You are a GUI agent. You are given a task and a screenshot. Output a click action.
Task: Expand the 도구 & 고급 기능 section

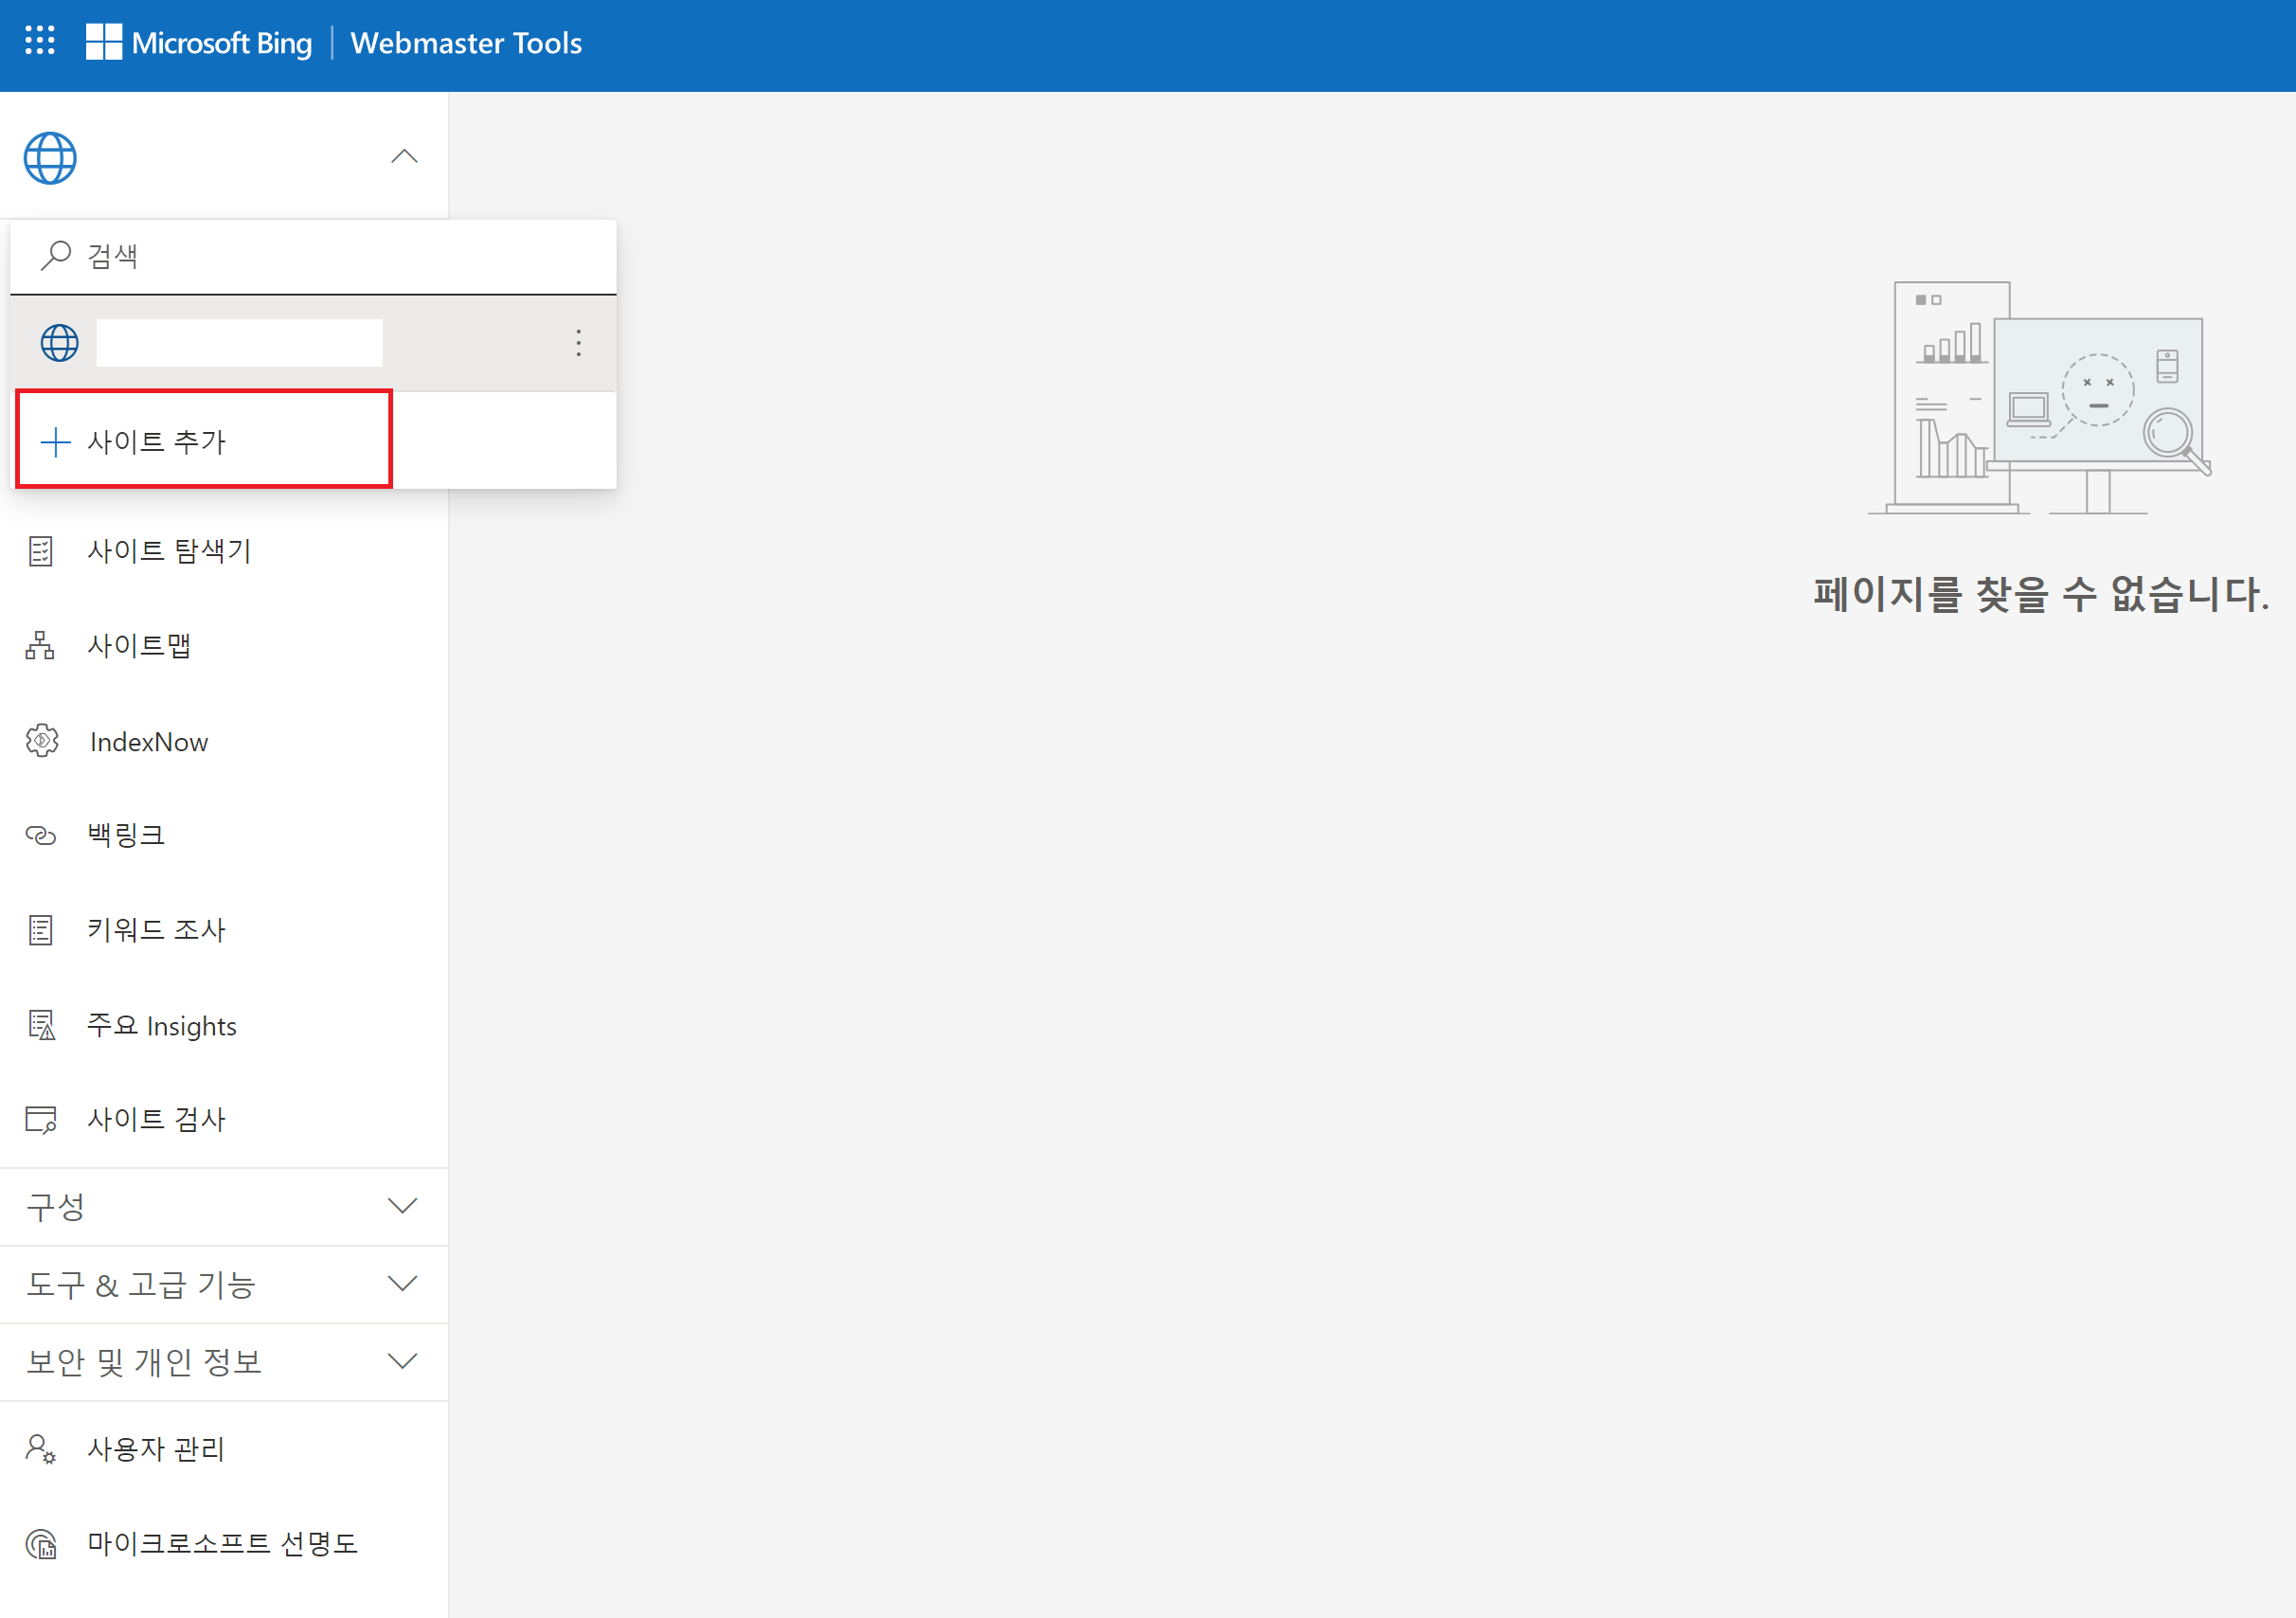click(x=402, y=1284)
